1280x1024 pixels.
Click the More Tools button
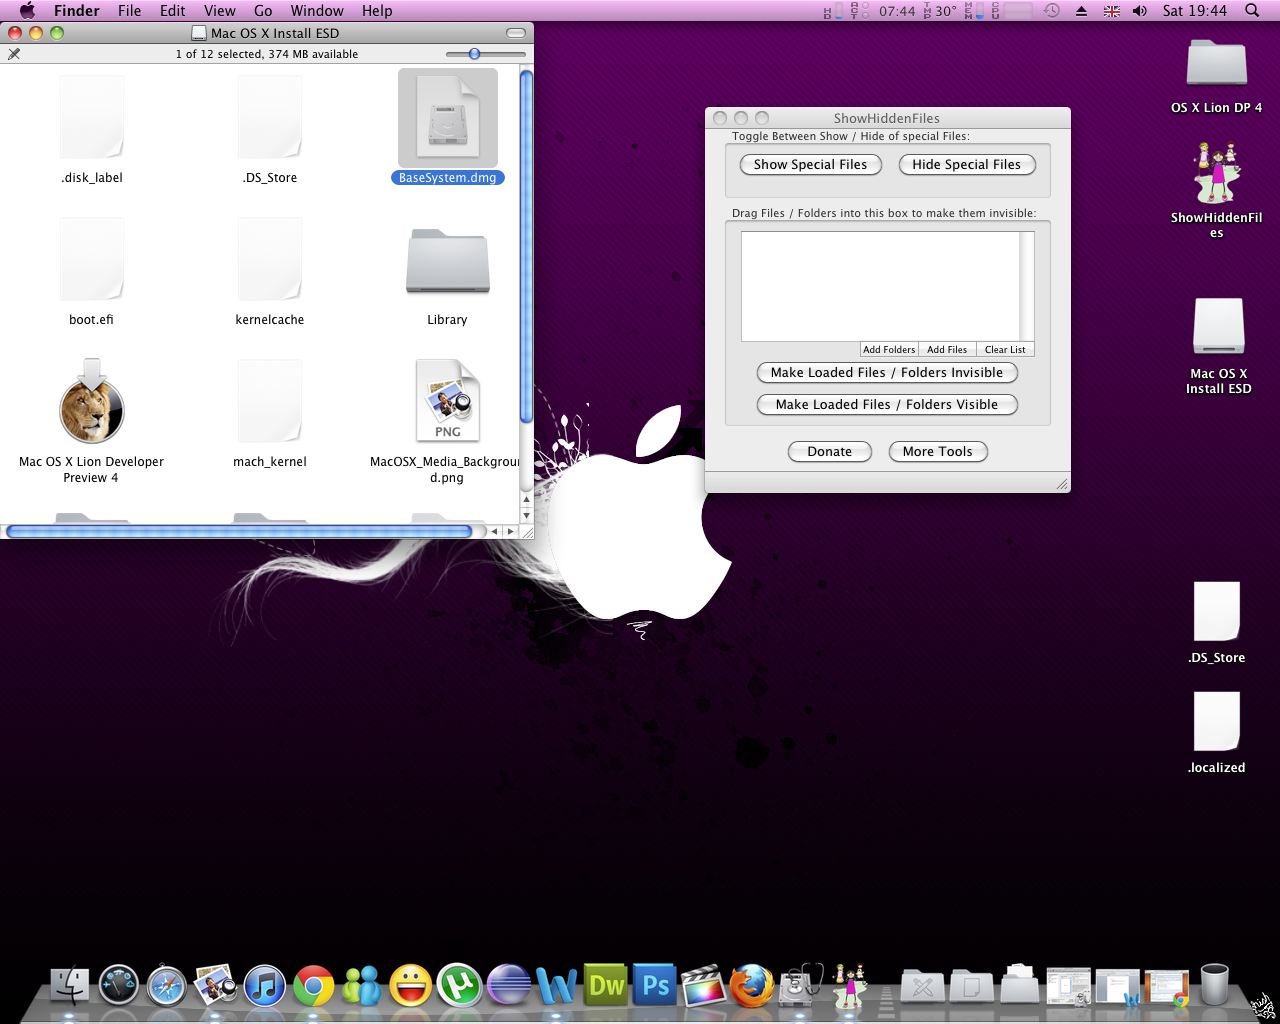(x=938, y=451)
